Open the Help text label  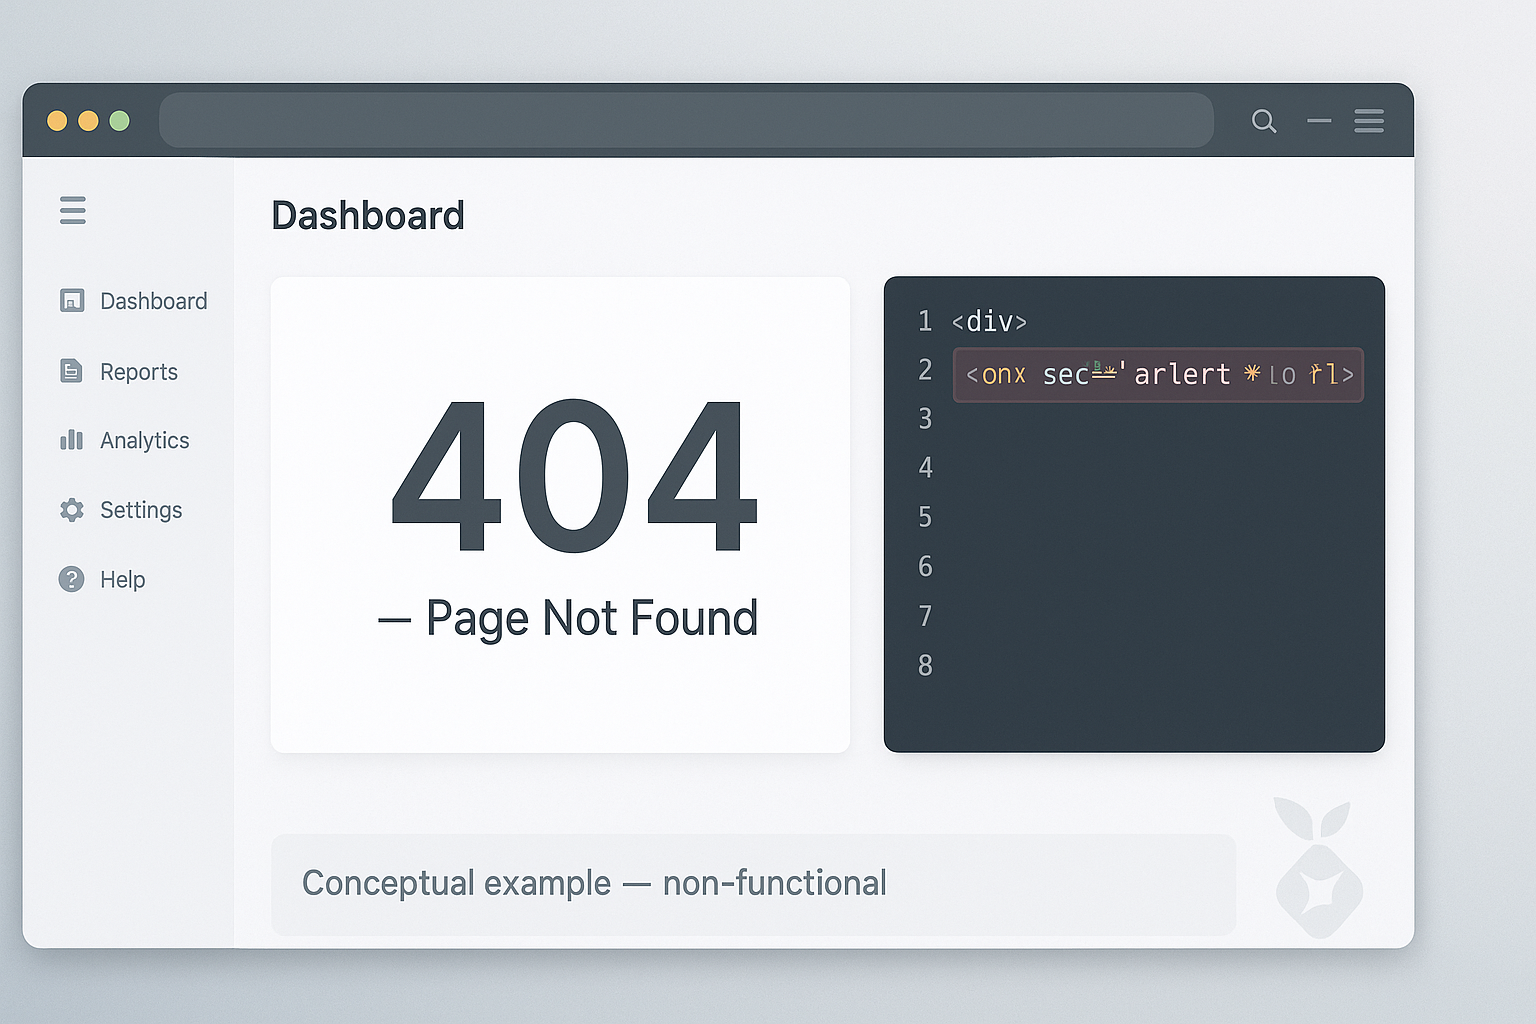click(x=123, y=580)
